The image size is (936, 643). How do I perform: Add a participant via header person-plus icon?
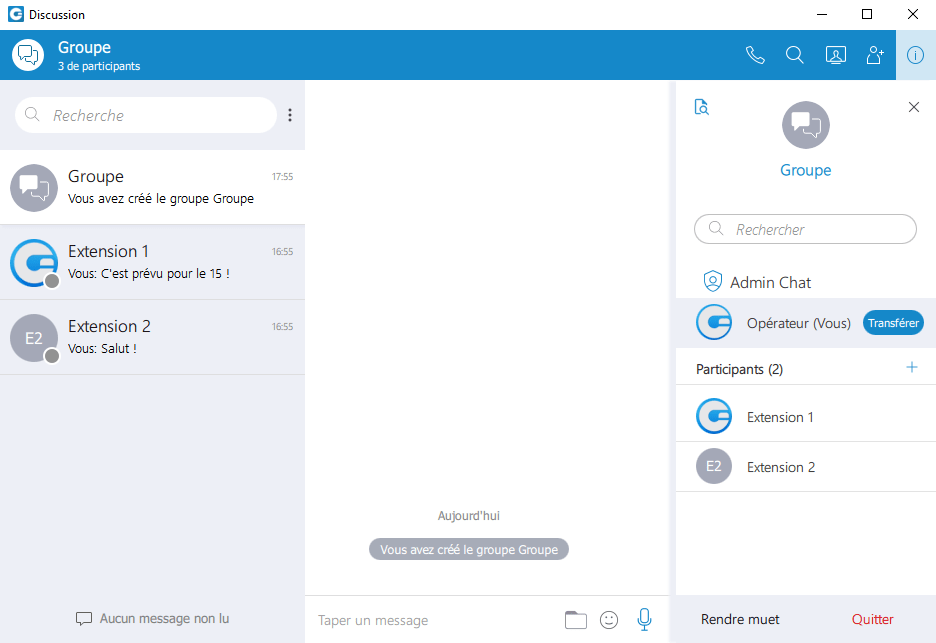point(875,55)
